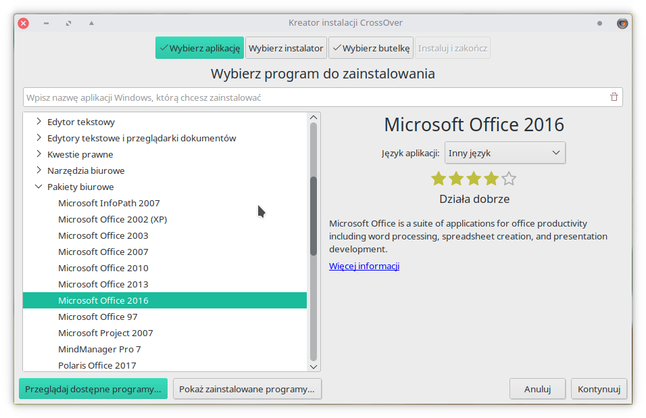646x418 pixels.
Task: Select Microsoft Office 2013
Action: click(x=165, y=284)
